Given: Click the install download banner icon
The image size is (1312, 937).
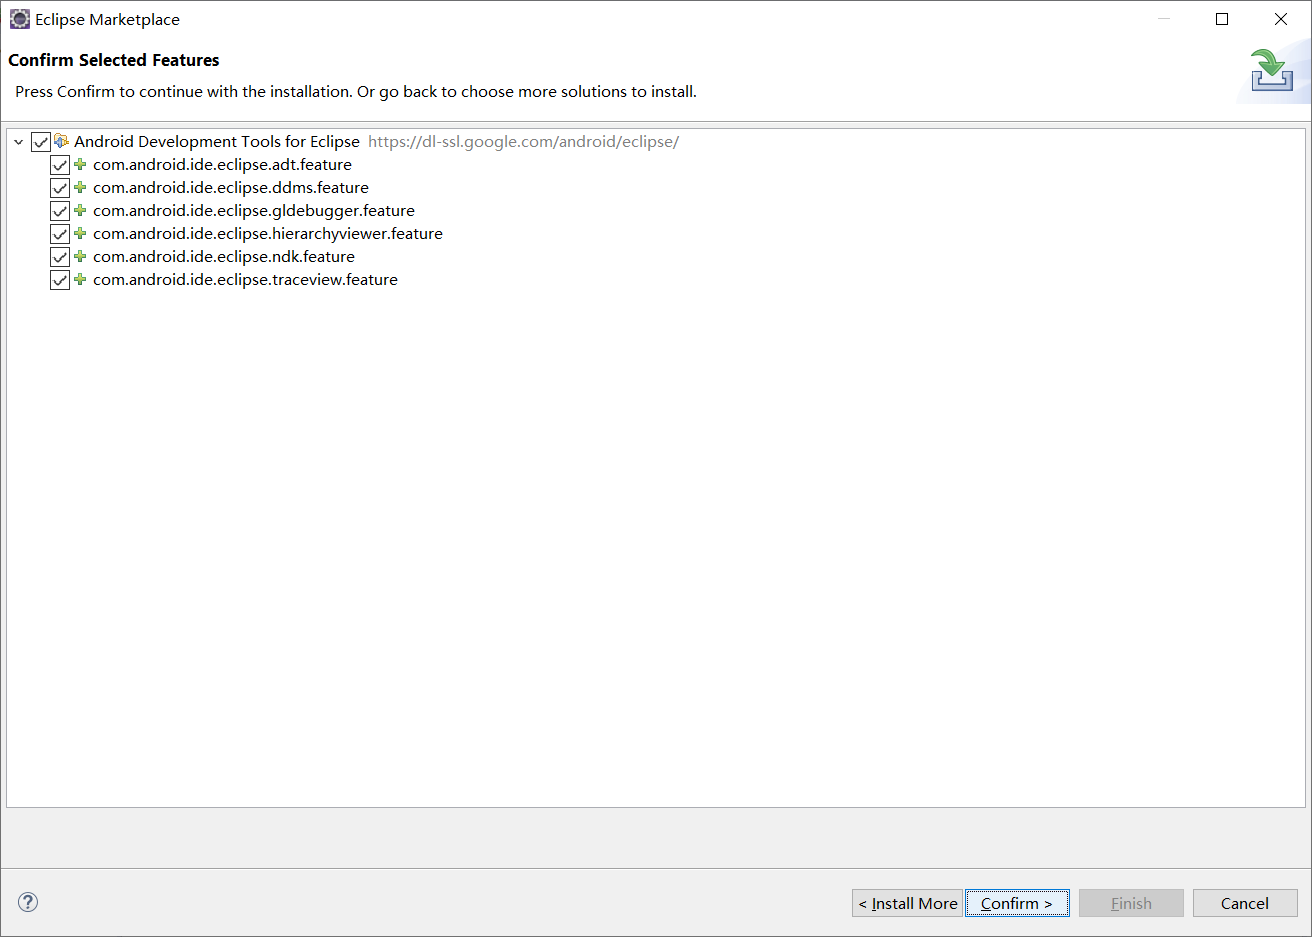Looking at the screenshot, I should tap(1271, 70).
